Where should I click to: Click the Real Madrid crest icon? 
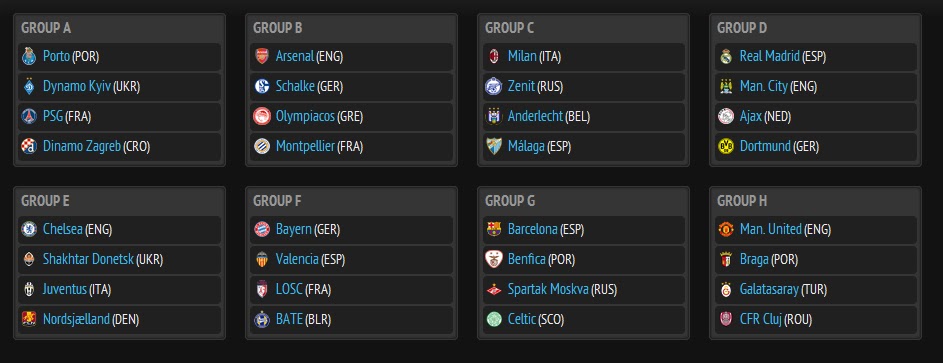pyautogui.click(x=726, y=56)
